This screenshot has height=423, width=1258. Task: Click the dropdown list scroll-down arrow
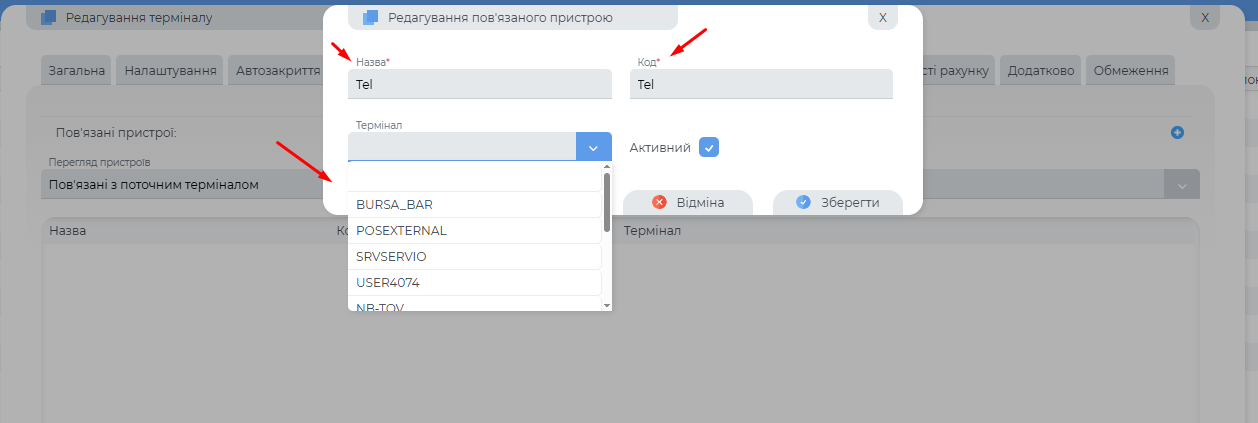click(x=606, y=304)
